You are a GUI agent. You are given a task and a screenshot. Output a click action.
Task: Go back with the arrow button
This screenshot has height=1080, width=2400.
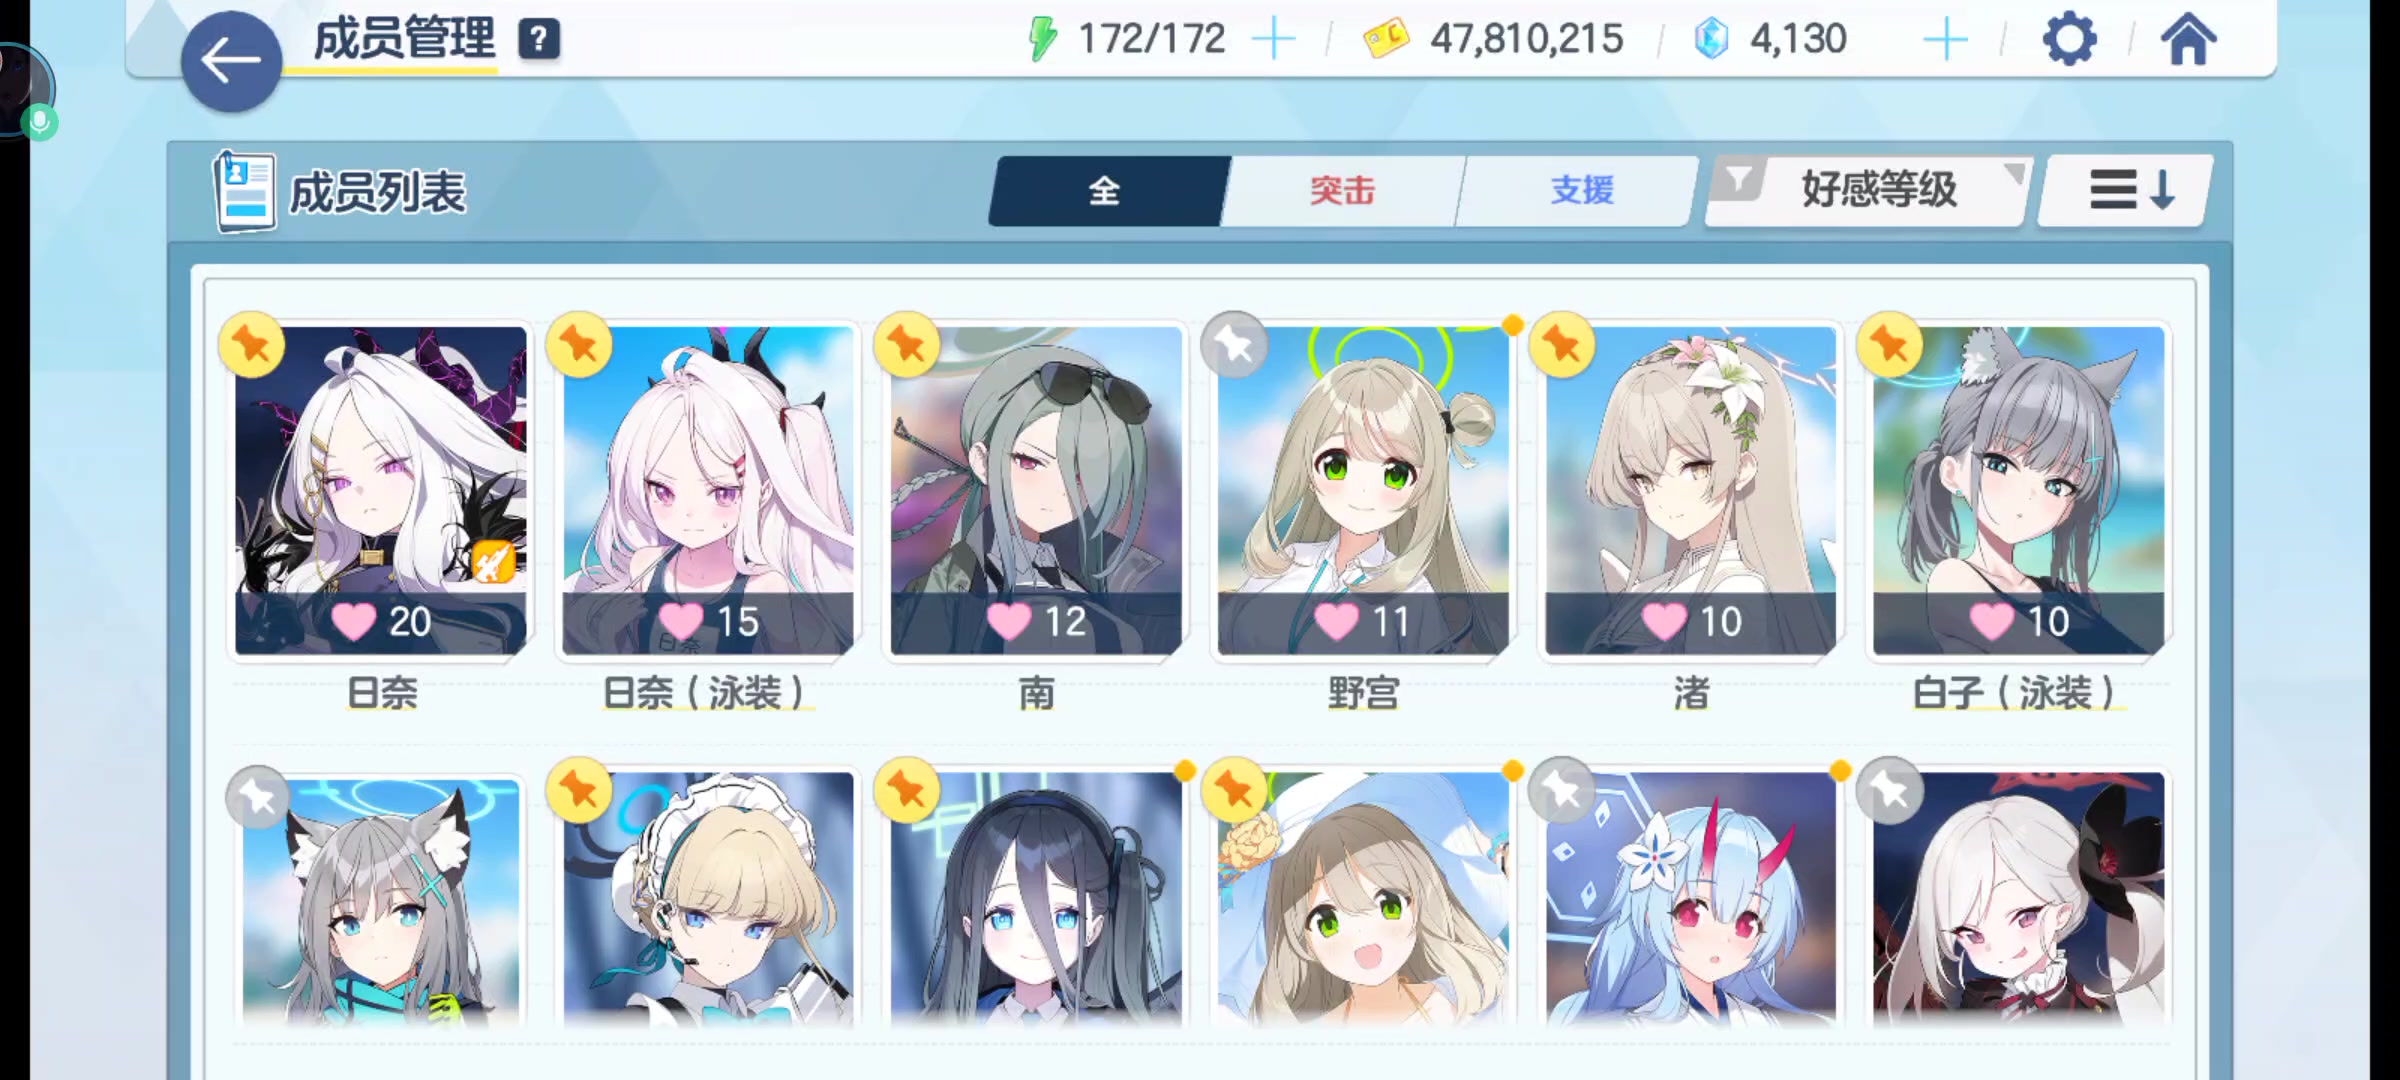coord(231,61)
